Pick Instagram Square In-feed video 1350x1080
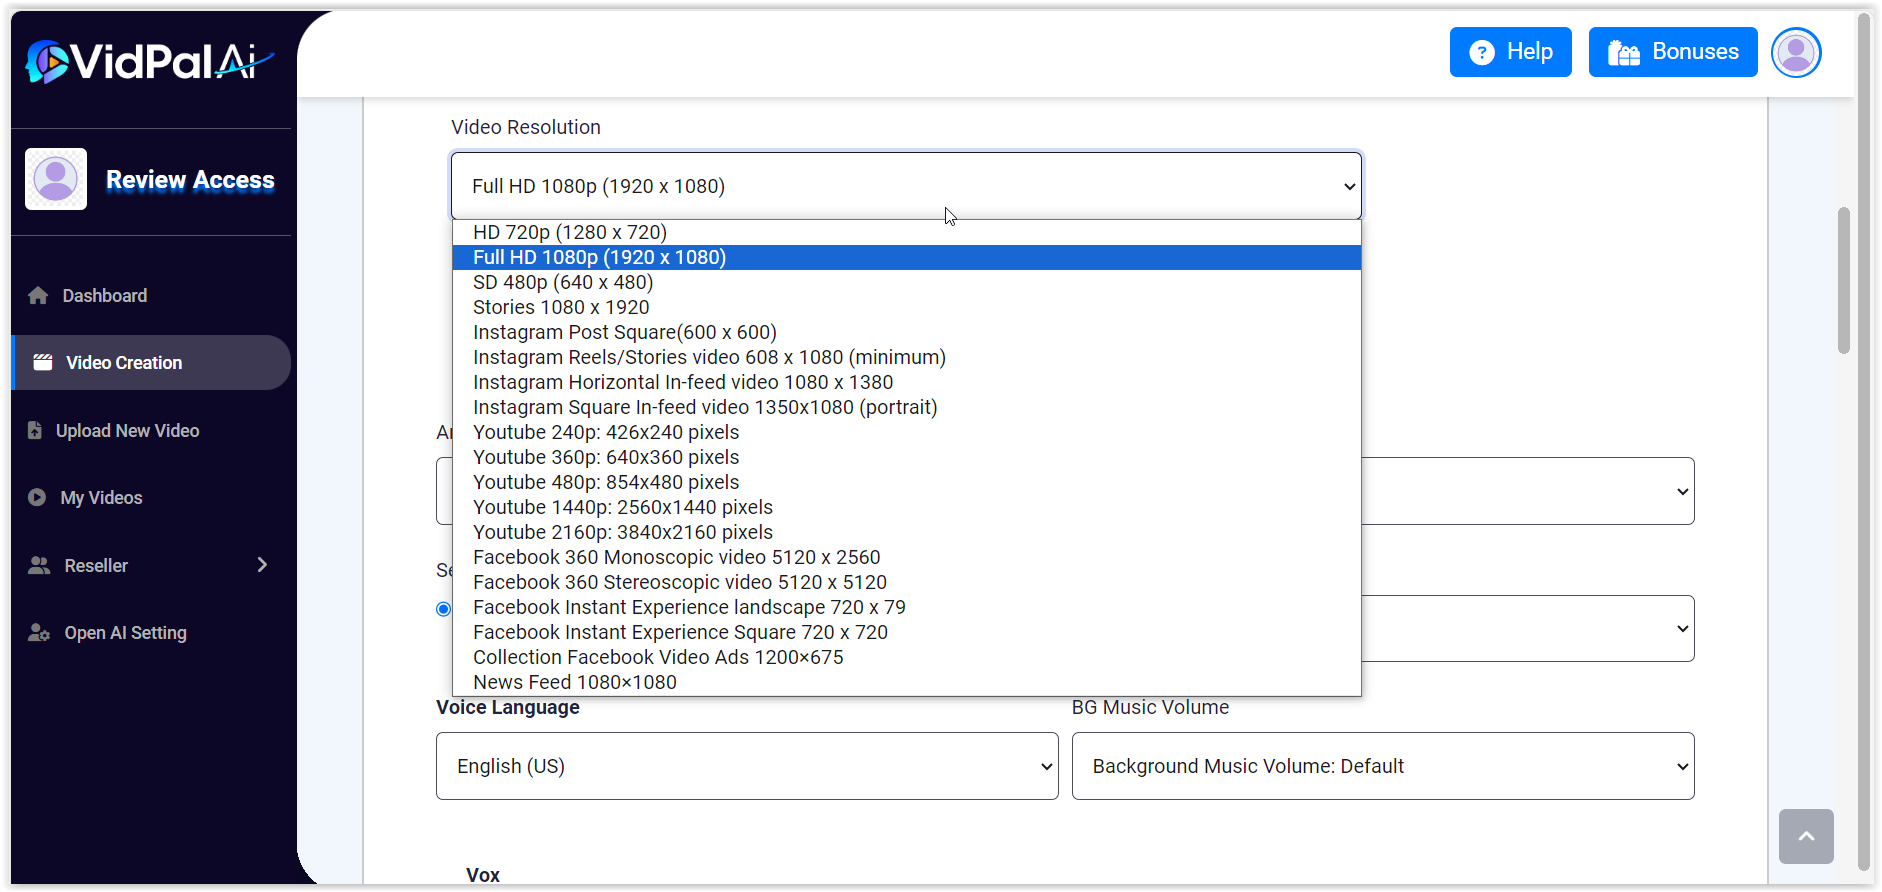1882x892 pixels. (x=906, y=407)
